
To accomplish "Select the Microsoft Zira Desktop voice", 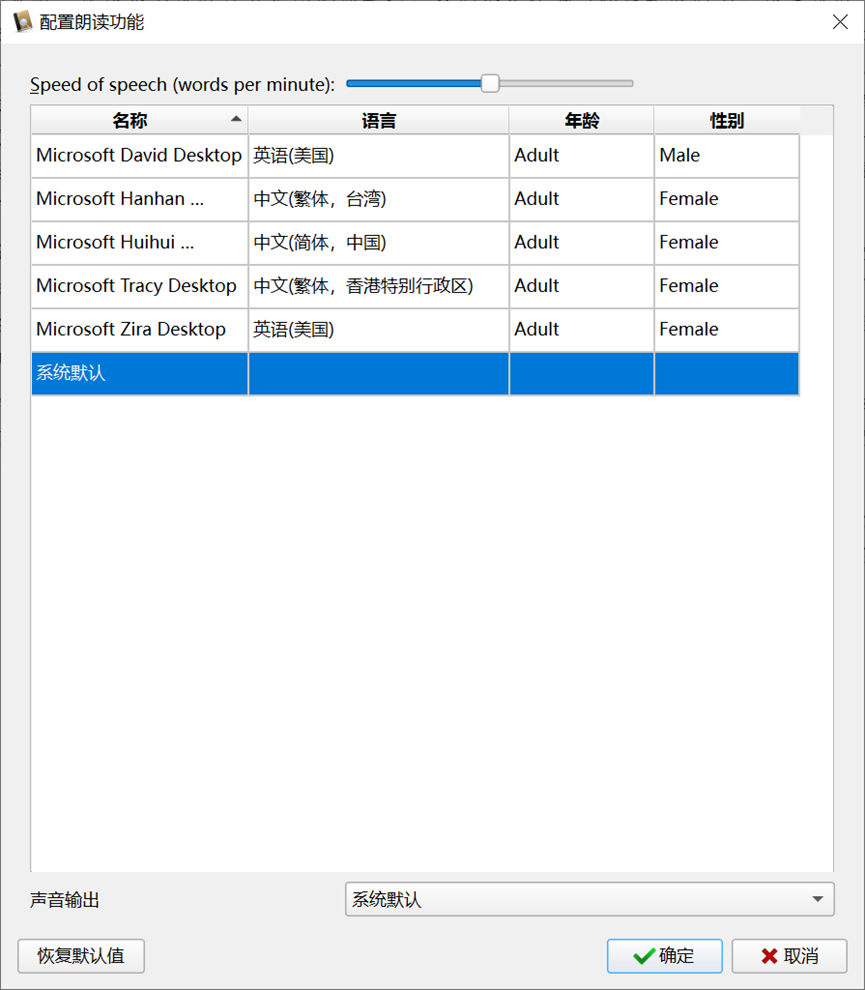I will click(139, 330).
